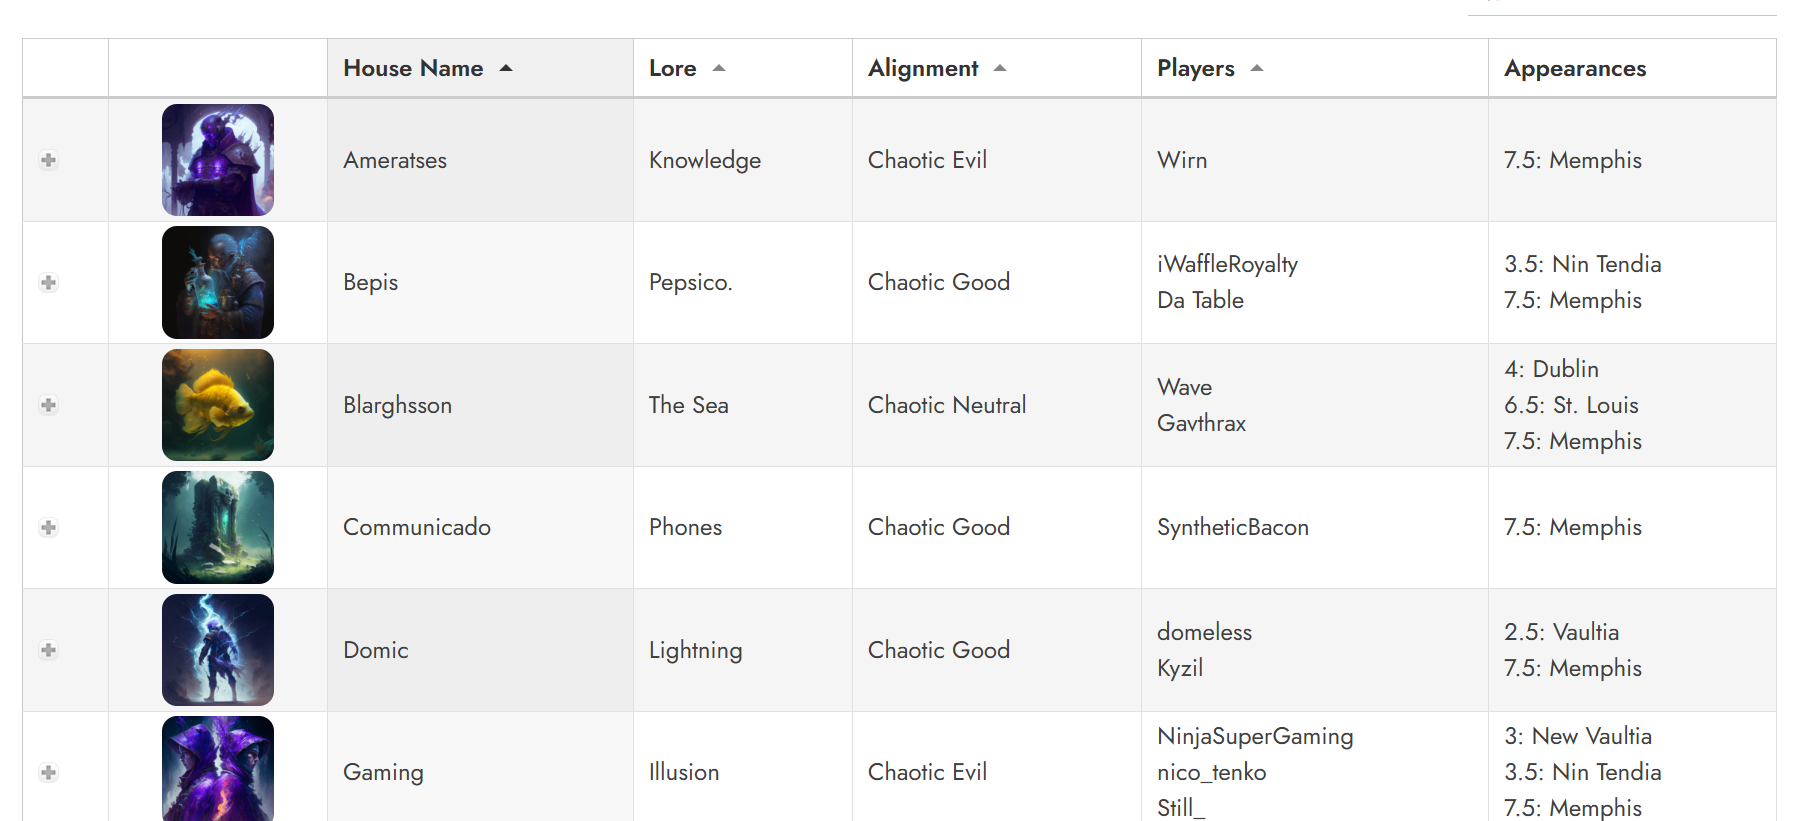Click the Domic row plus icon
The height and width of the screenshot is (821, 1798).
tap(48, 650)
